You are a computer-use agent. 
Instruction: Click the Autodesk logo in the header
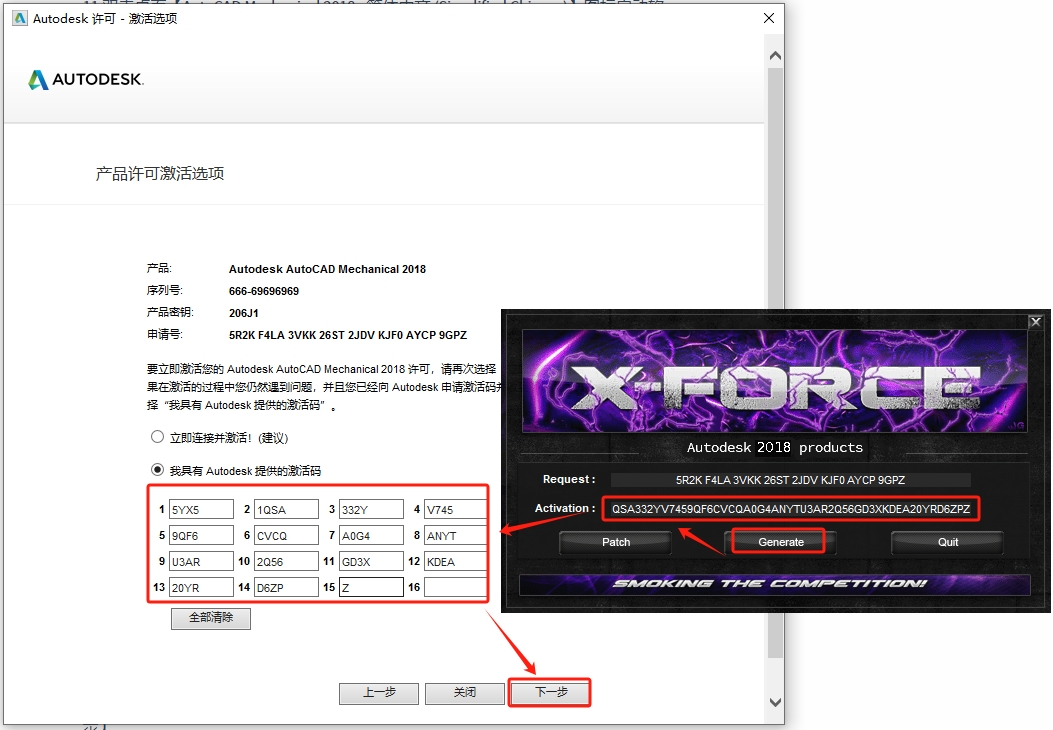pos(86,80)
